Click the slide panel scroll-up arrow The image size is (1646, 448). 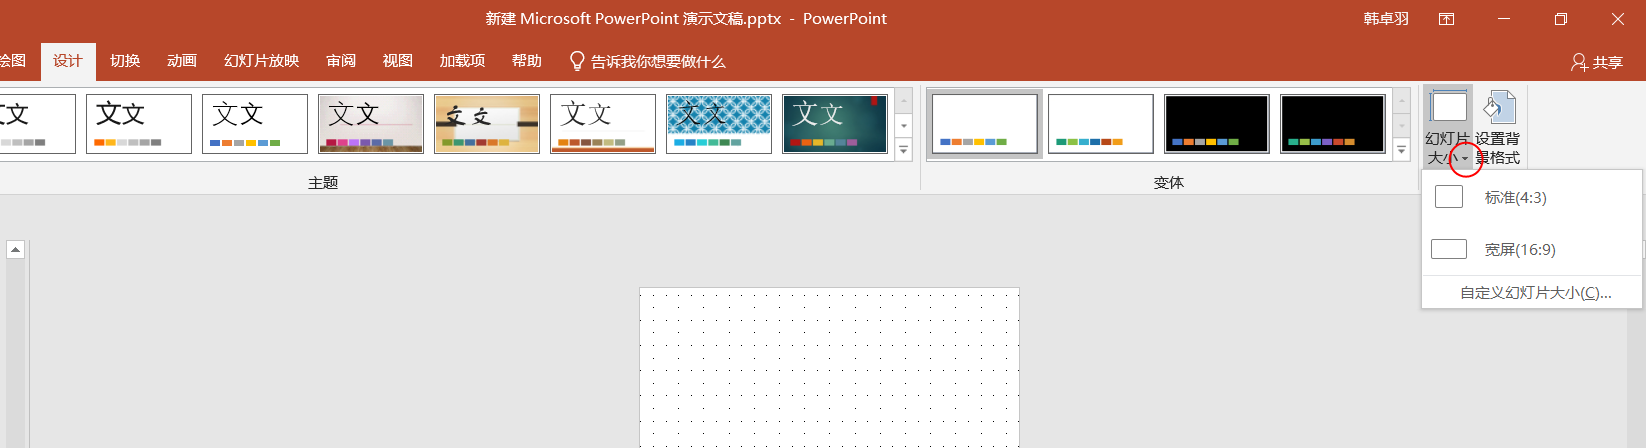coord(15,249)
